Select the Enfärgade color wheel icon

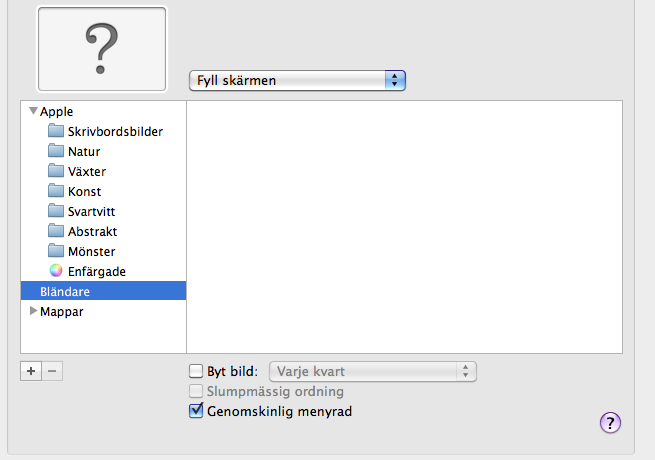pos(56,271)
